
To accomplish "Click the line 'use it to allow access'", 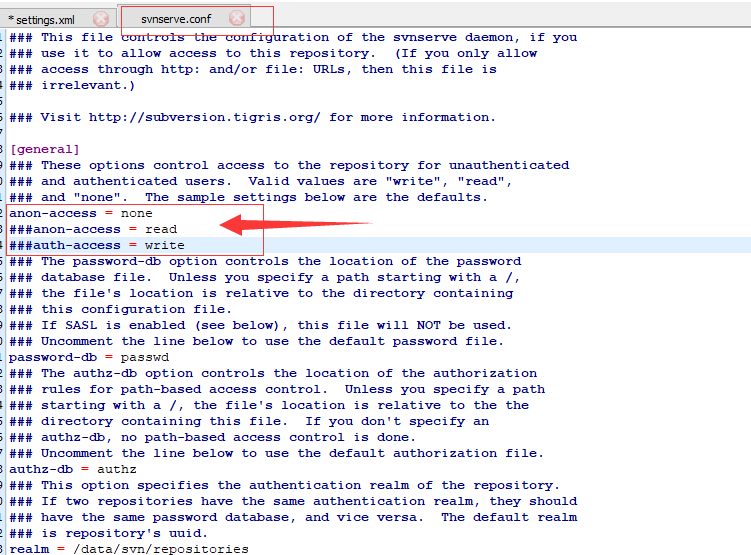I will pos(273,53).
